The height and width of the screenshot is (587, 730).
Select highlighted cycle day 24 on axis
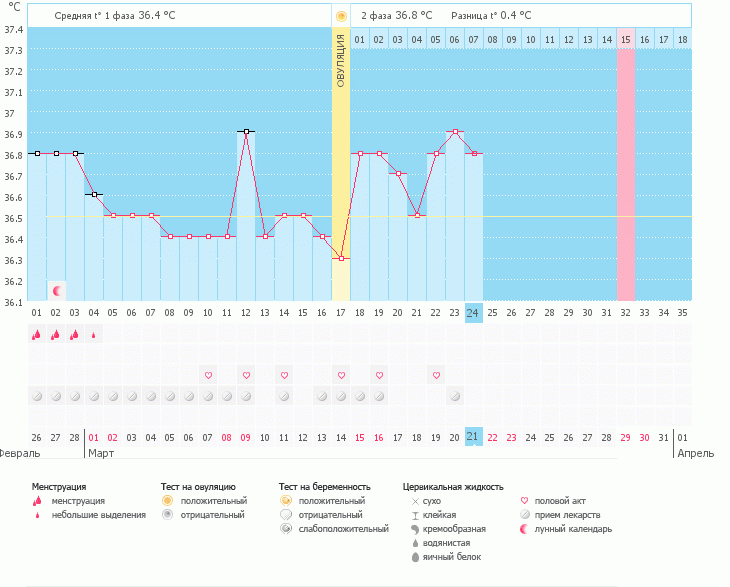(474, 312)
